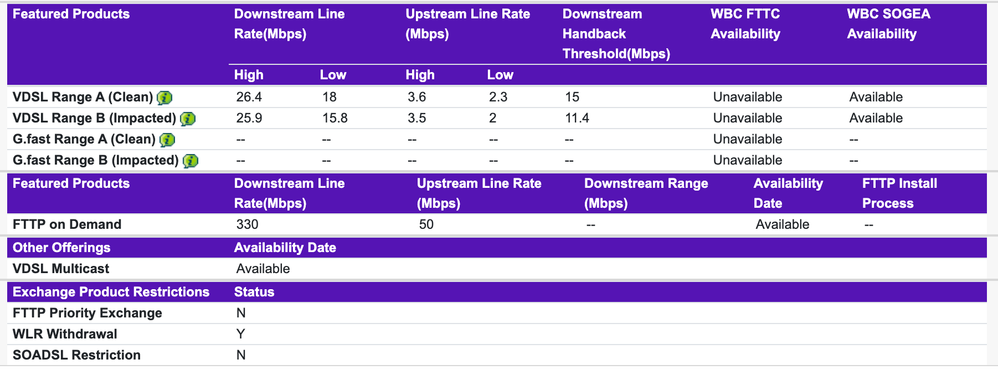
Task: Click the Downstream Range (Mbps) header
Action: pos(646,193)
